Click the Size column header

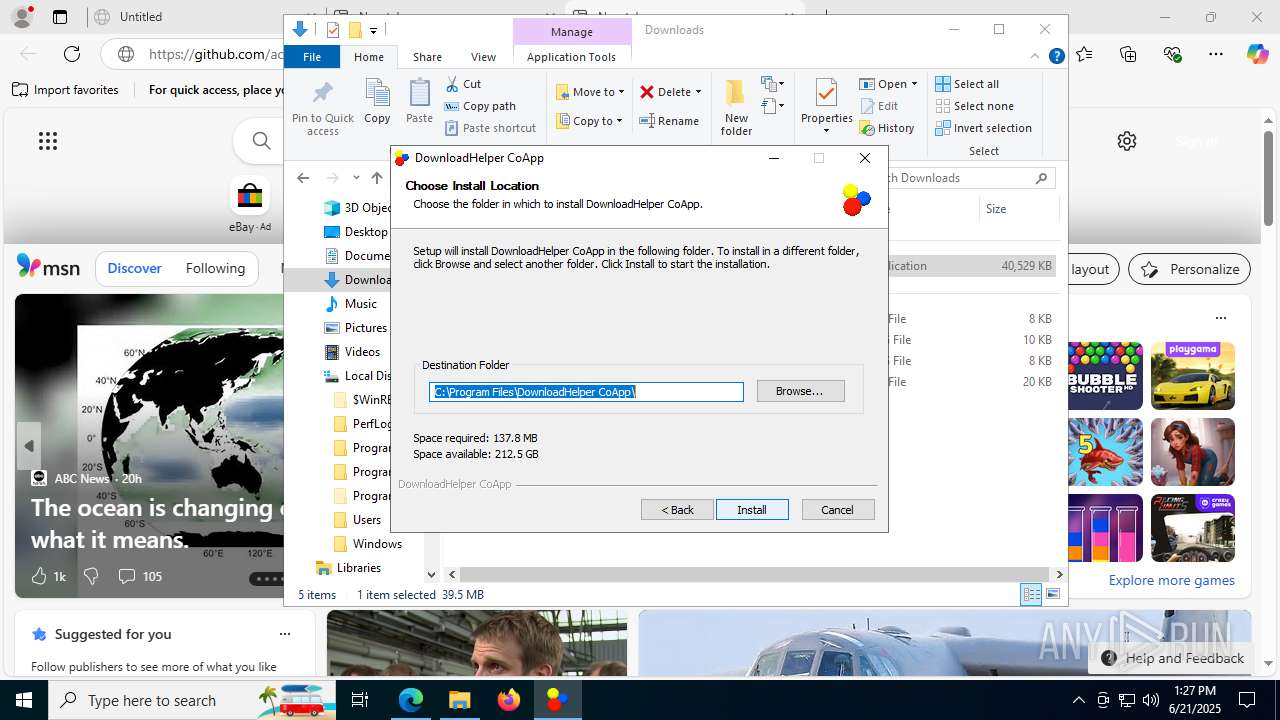1018,209
